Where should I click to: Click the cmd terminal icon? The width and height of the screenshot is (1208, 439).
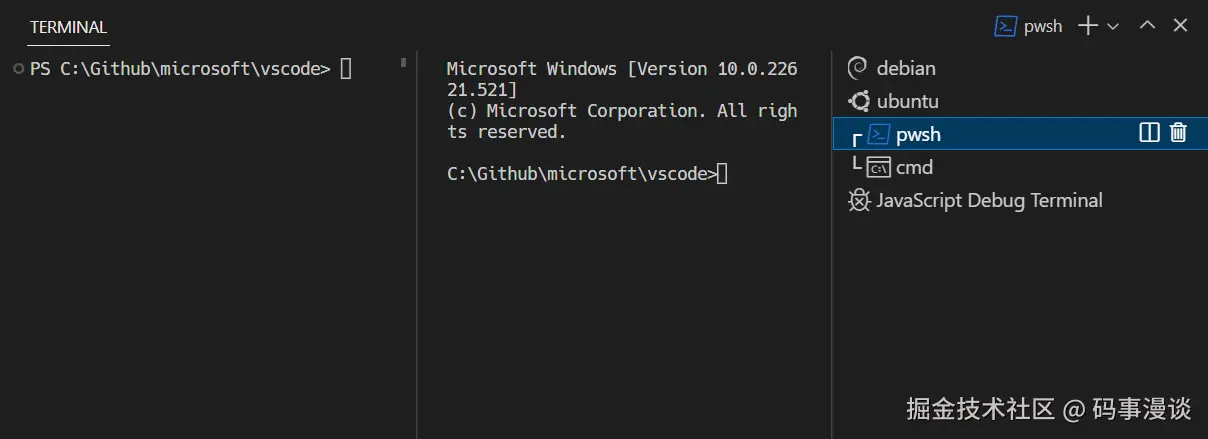tap(878, 167)
